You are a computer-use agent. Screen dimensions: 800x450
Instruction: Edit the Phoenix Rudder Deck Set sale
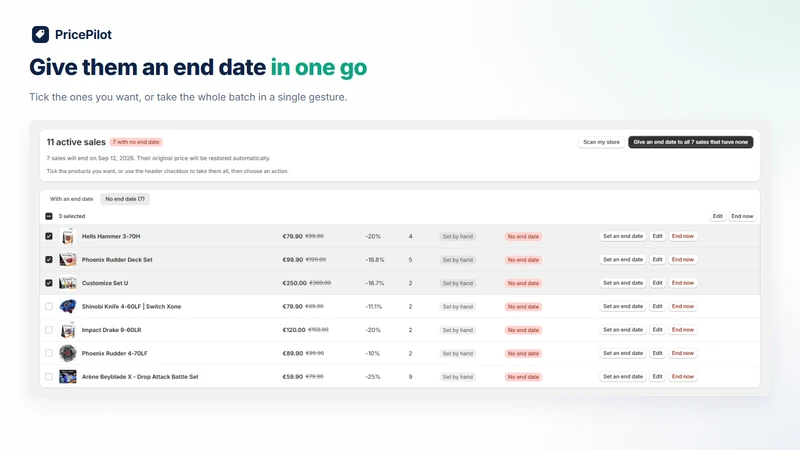click(657, 260)
